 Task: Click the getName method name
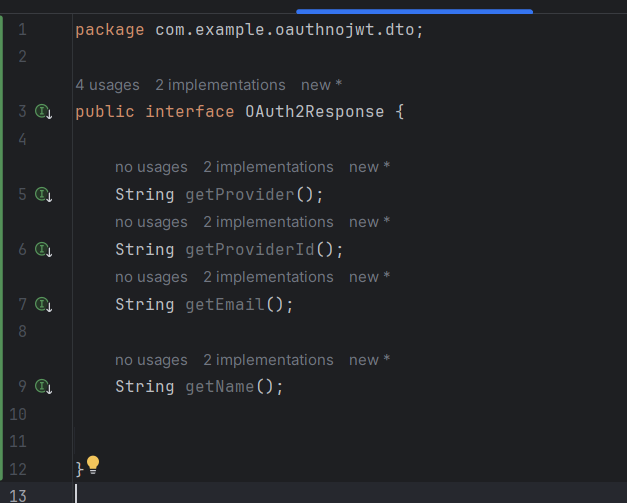[x=220, y=387]
